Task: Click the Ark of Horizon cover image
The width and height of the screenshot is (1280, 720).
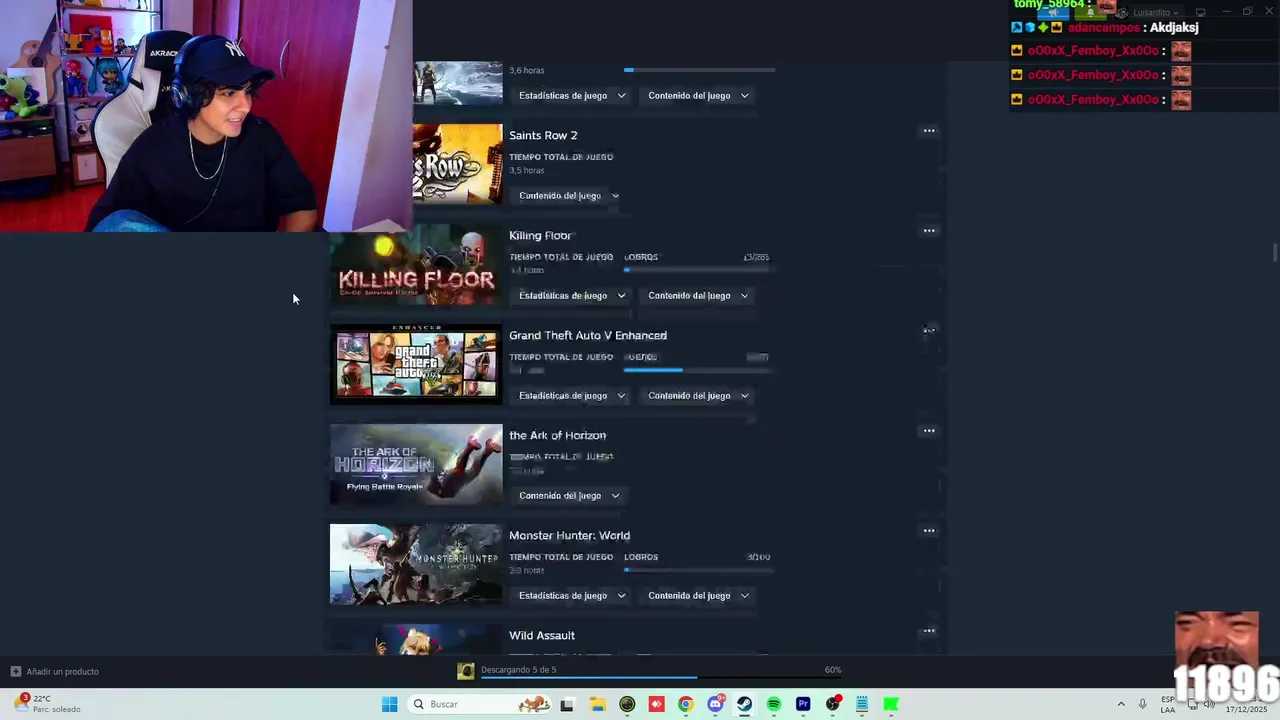Action: (x=416, y=465)
